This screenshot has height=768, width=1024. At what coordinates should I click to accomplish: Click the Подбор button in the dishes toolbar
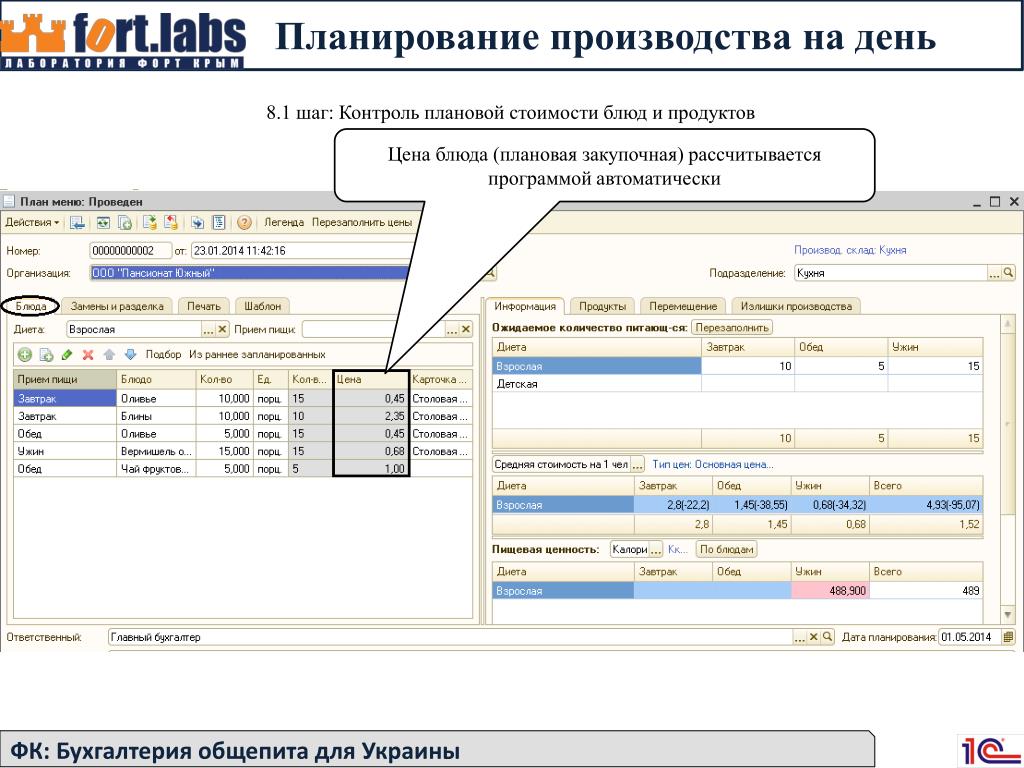(163, 355)
